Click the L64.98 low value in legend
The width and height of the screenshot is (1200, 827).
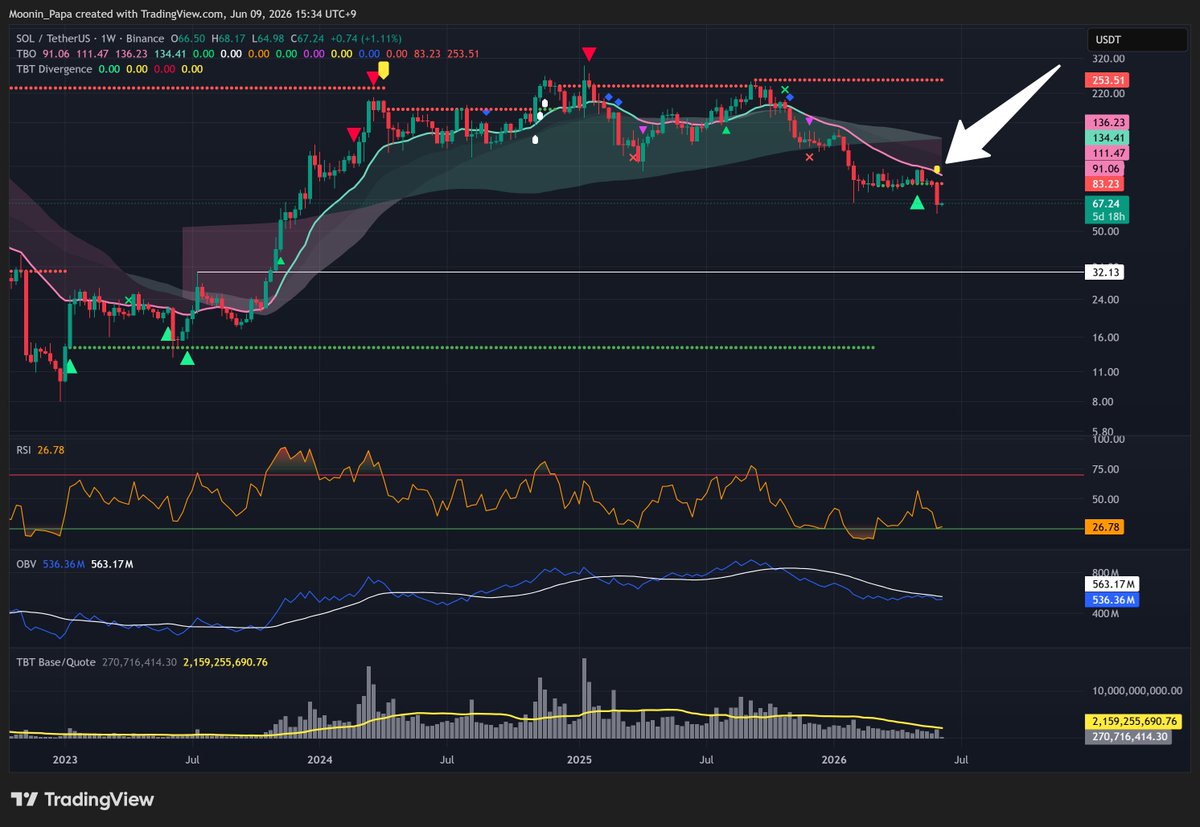tap(266, 38)
